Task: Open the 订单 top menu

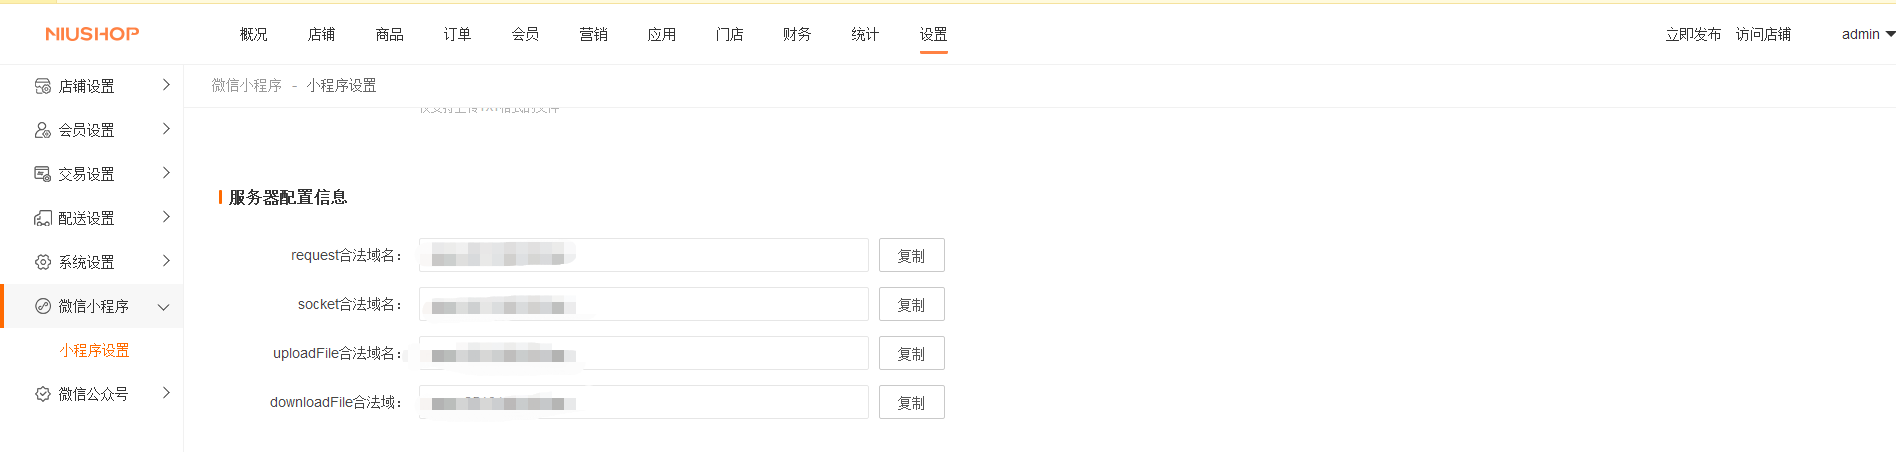Action: 457,34
